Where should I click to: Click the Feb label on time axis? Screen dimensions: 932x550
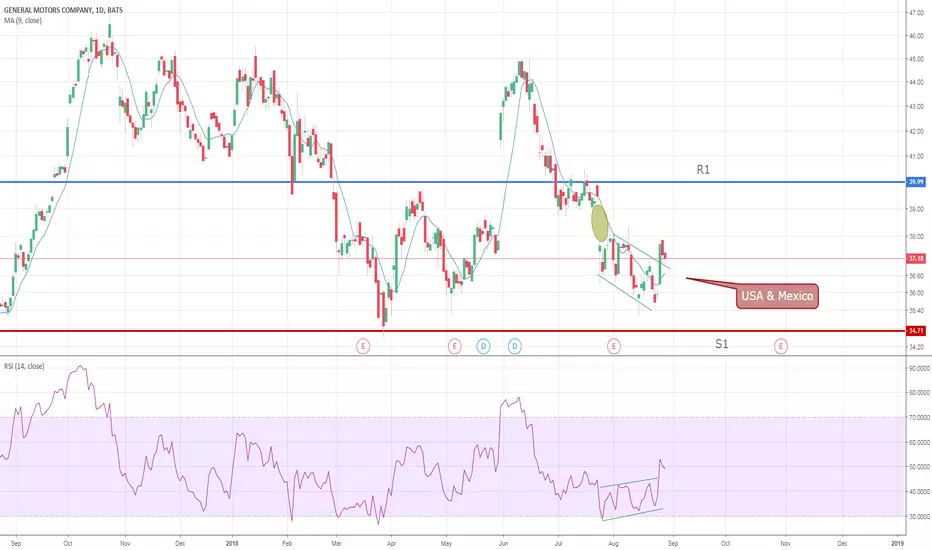(286, 543)
